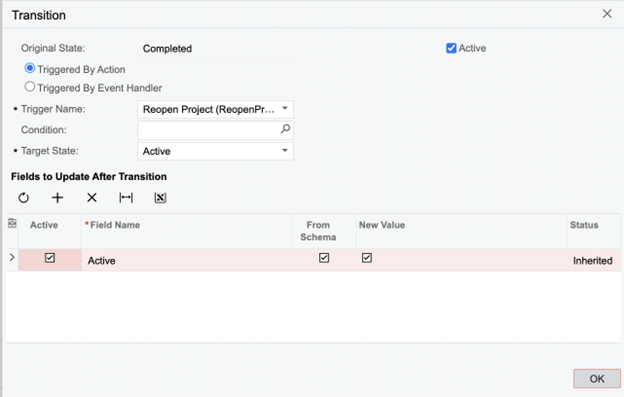Export grid to Excel icon
Viewport: 624px width, 397px height.
tap(160, 198)
